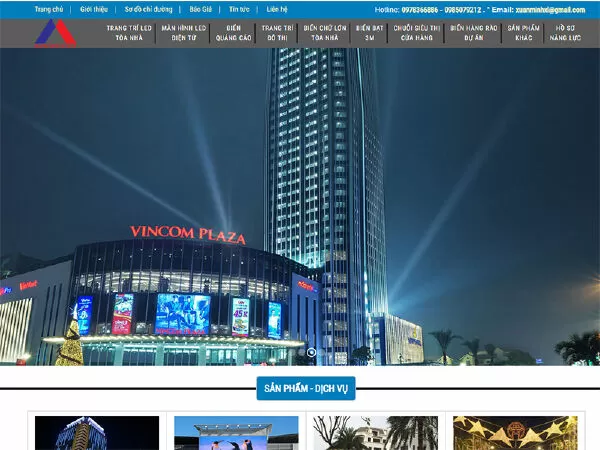Image resolution: width=600 pixels, height=450 pixels.
Task: Open the outdoor LED screen product thumbnail
Action: click(236, 433)
